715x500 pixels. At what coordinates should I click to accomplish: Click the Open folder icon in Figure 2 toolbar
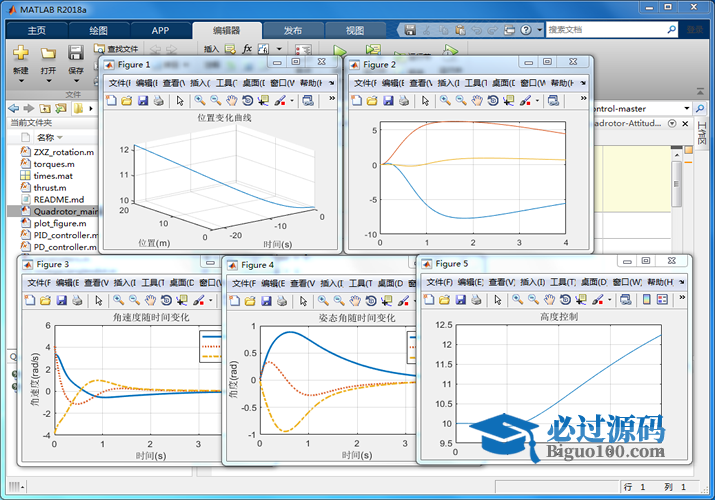click(371, 101)
